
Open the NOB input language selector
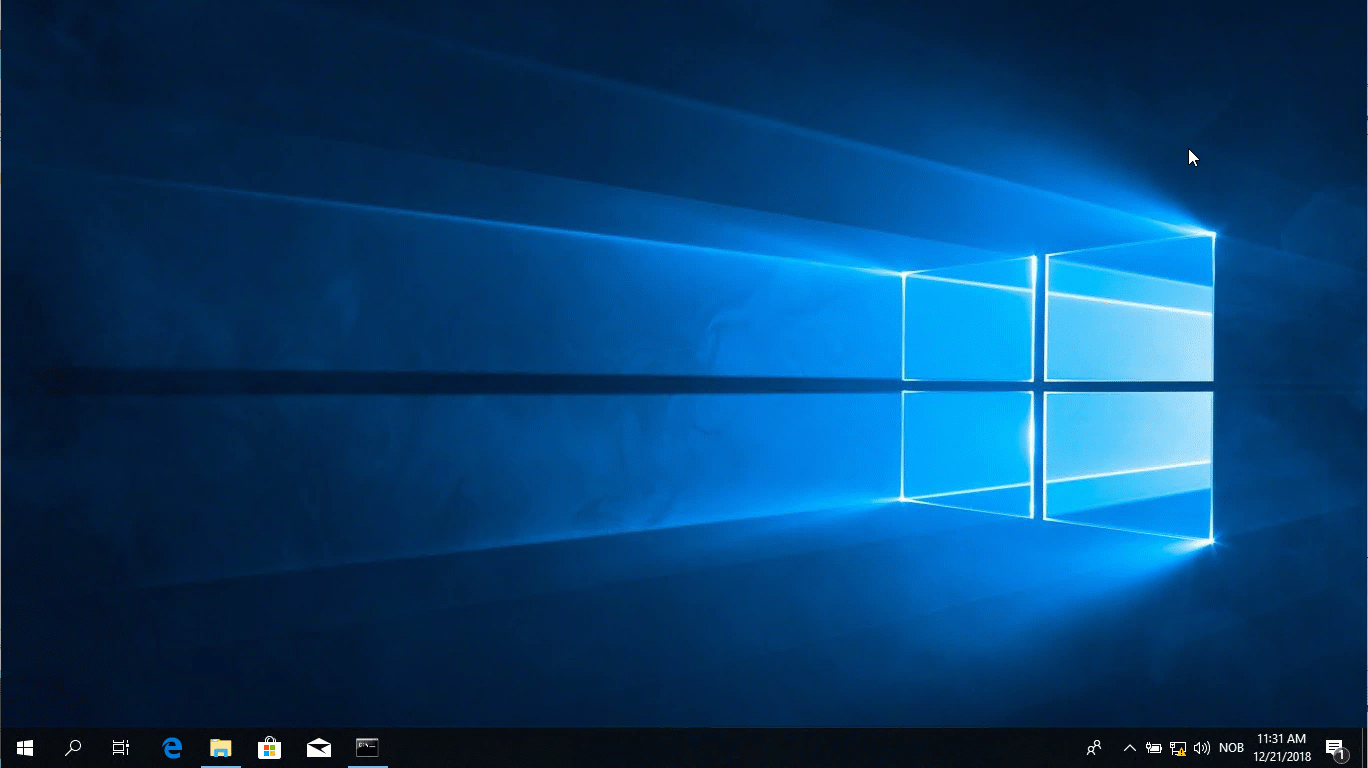pyautogui.click(x=1231, y=747)
